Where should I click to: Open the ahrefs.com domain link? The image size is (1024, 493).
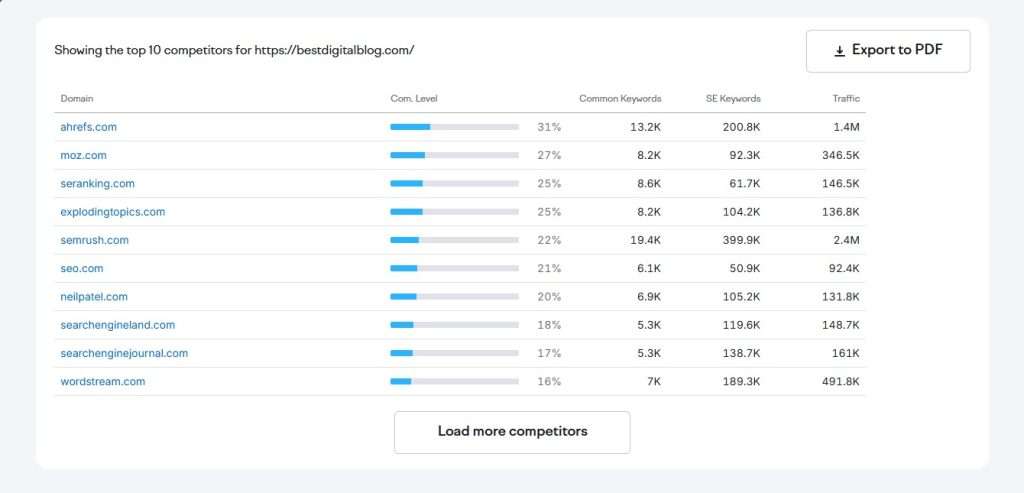click(x=89, y=127)
